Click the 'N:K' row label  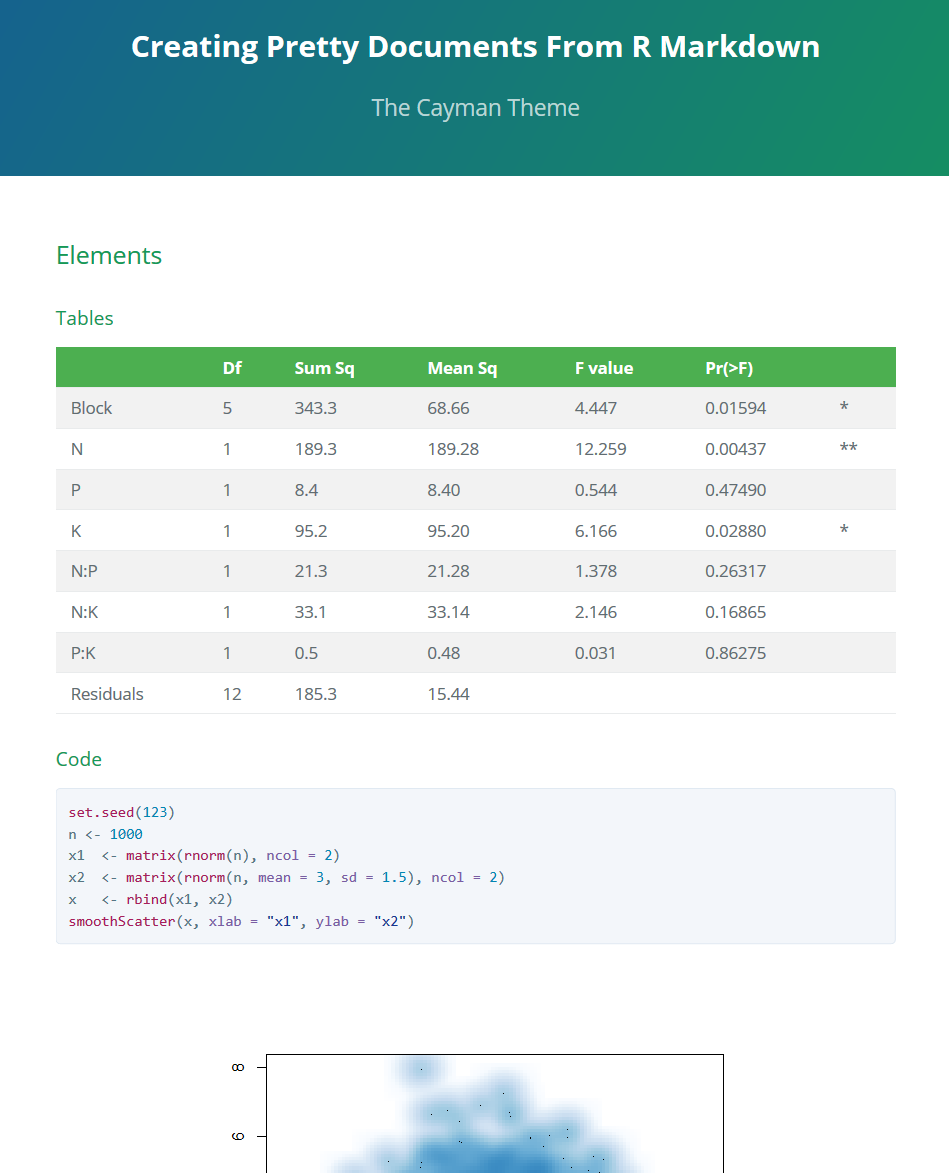coord(85,612)
